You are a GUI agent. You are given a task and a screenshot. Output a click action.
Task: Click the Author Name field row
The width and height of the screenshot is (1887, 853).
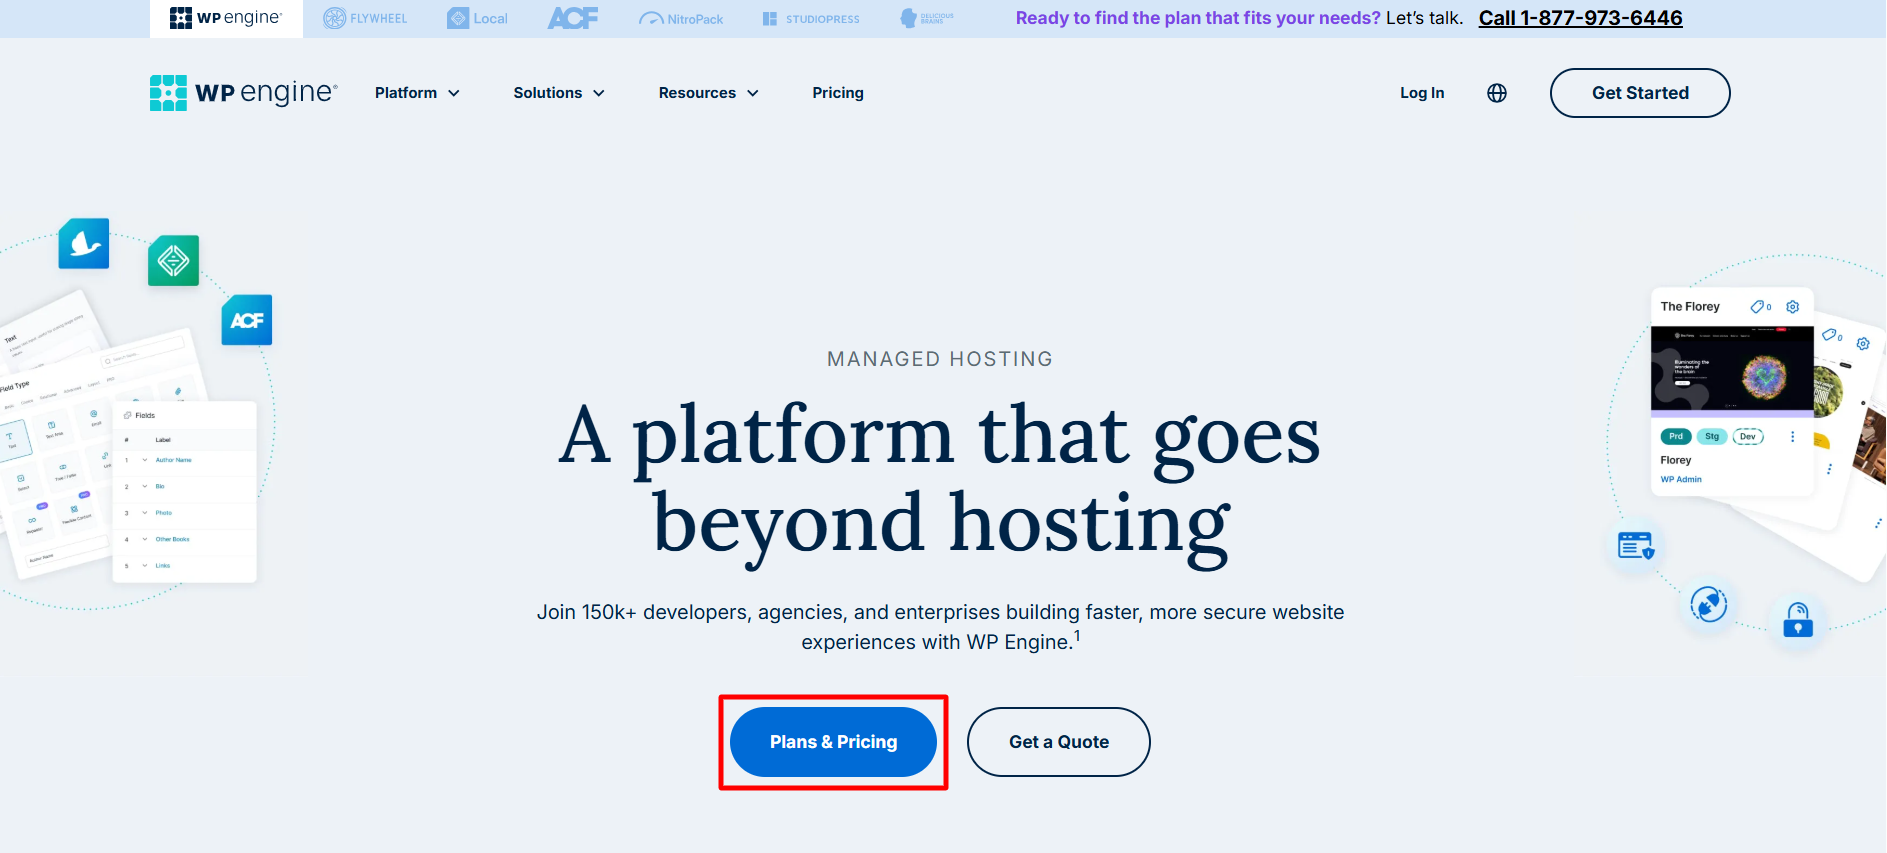pyautogui.click(x=185, y=460)
